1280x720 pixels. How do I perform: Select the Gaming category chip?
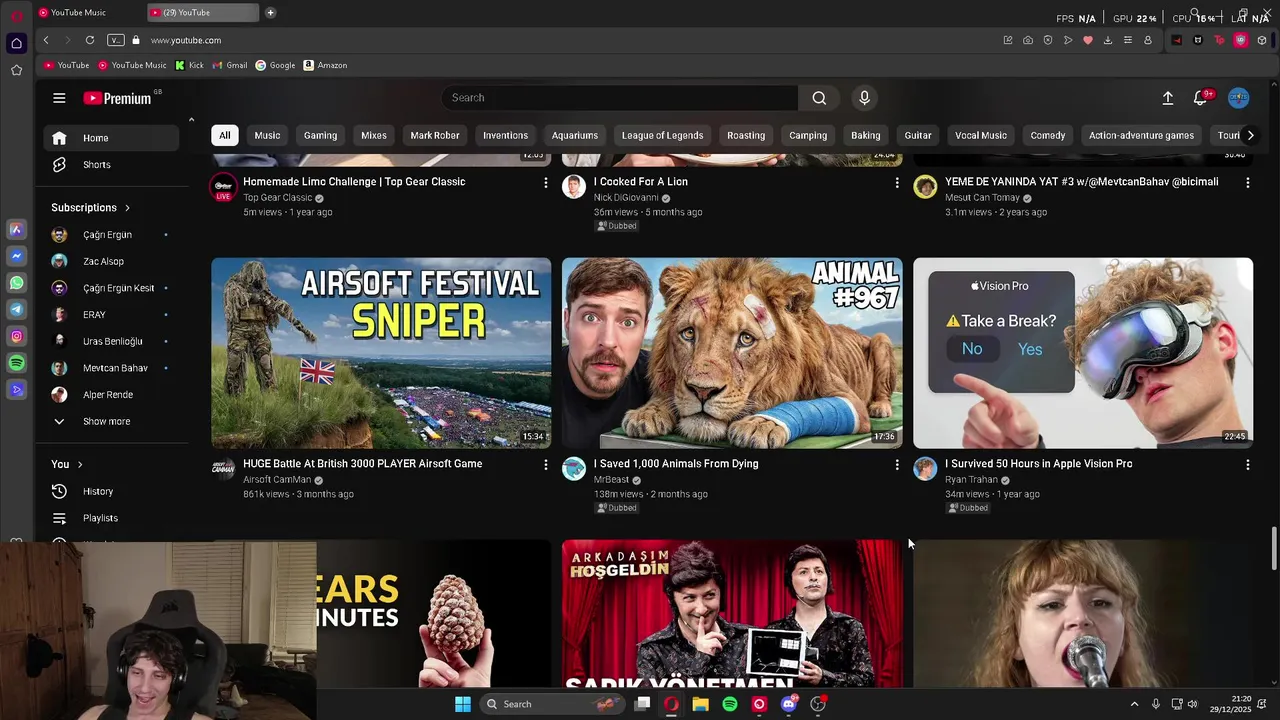coord(321,135)
